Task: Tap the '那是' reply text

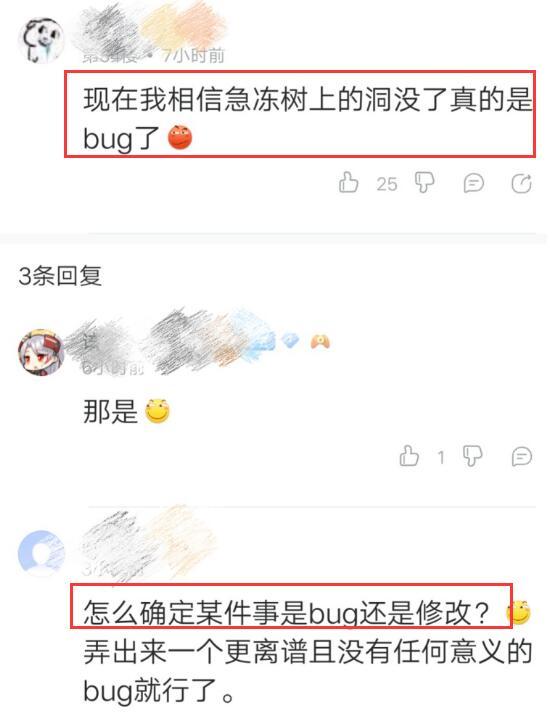Action: coord(110,412)
